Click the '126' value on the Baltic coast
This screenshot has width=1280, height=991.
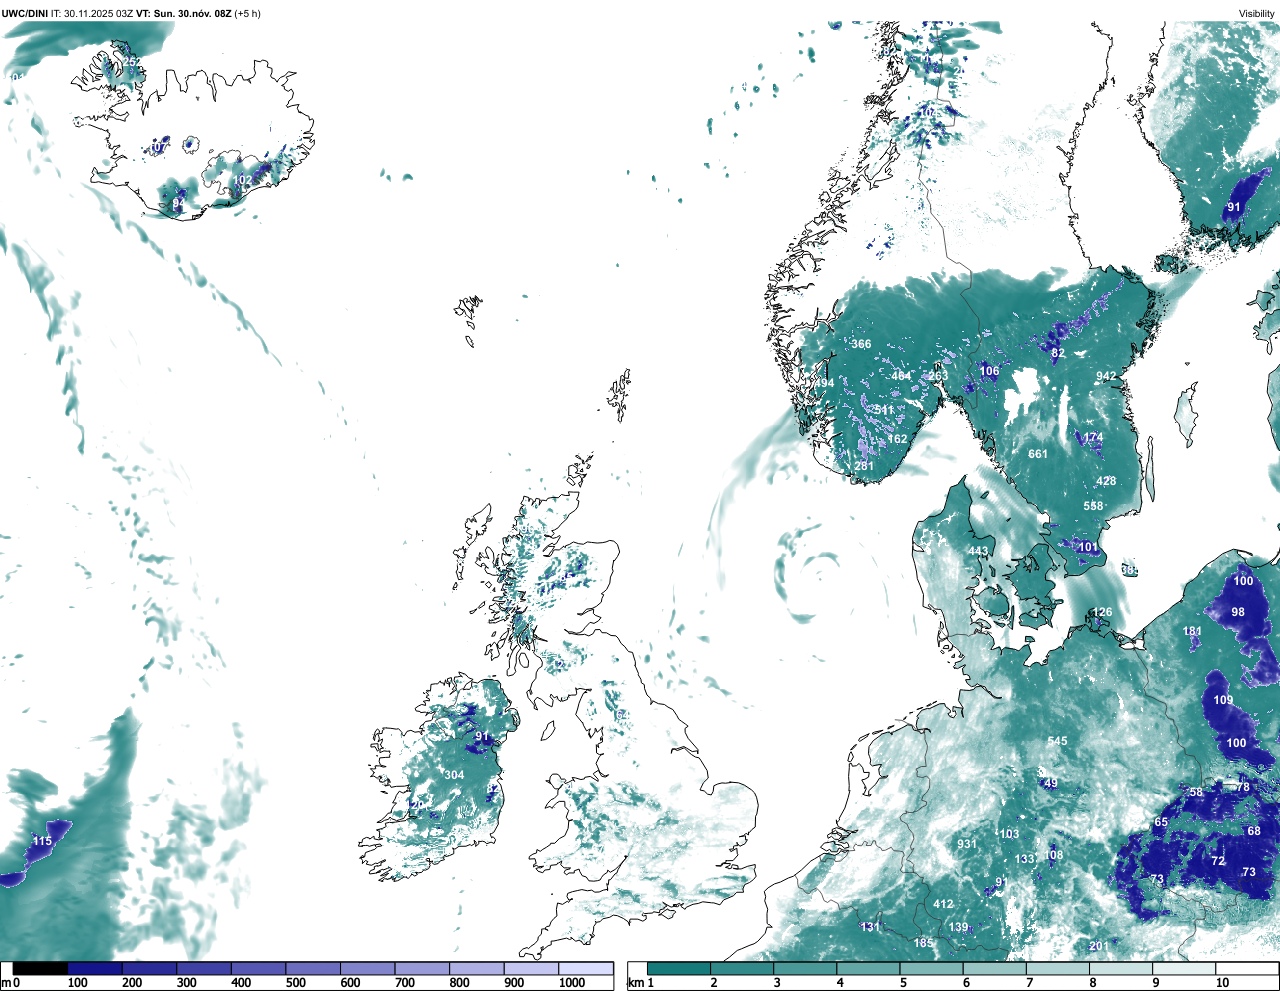1102,612
